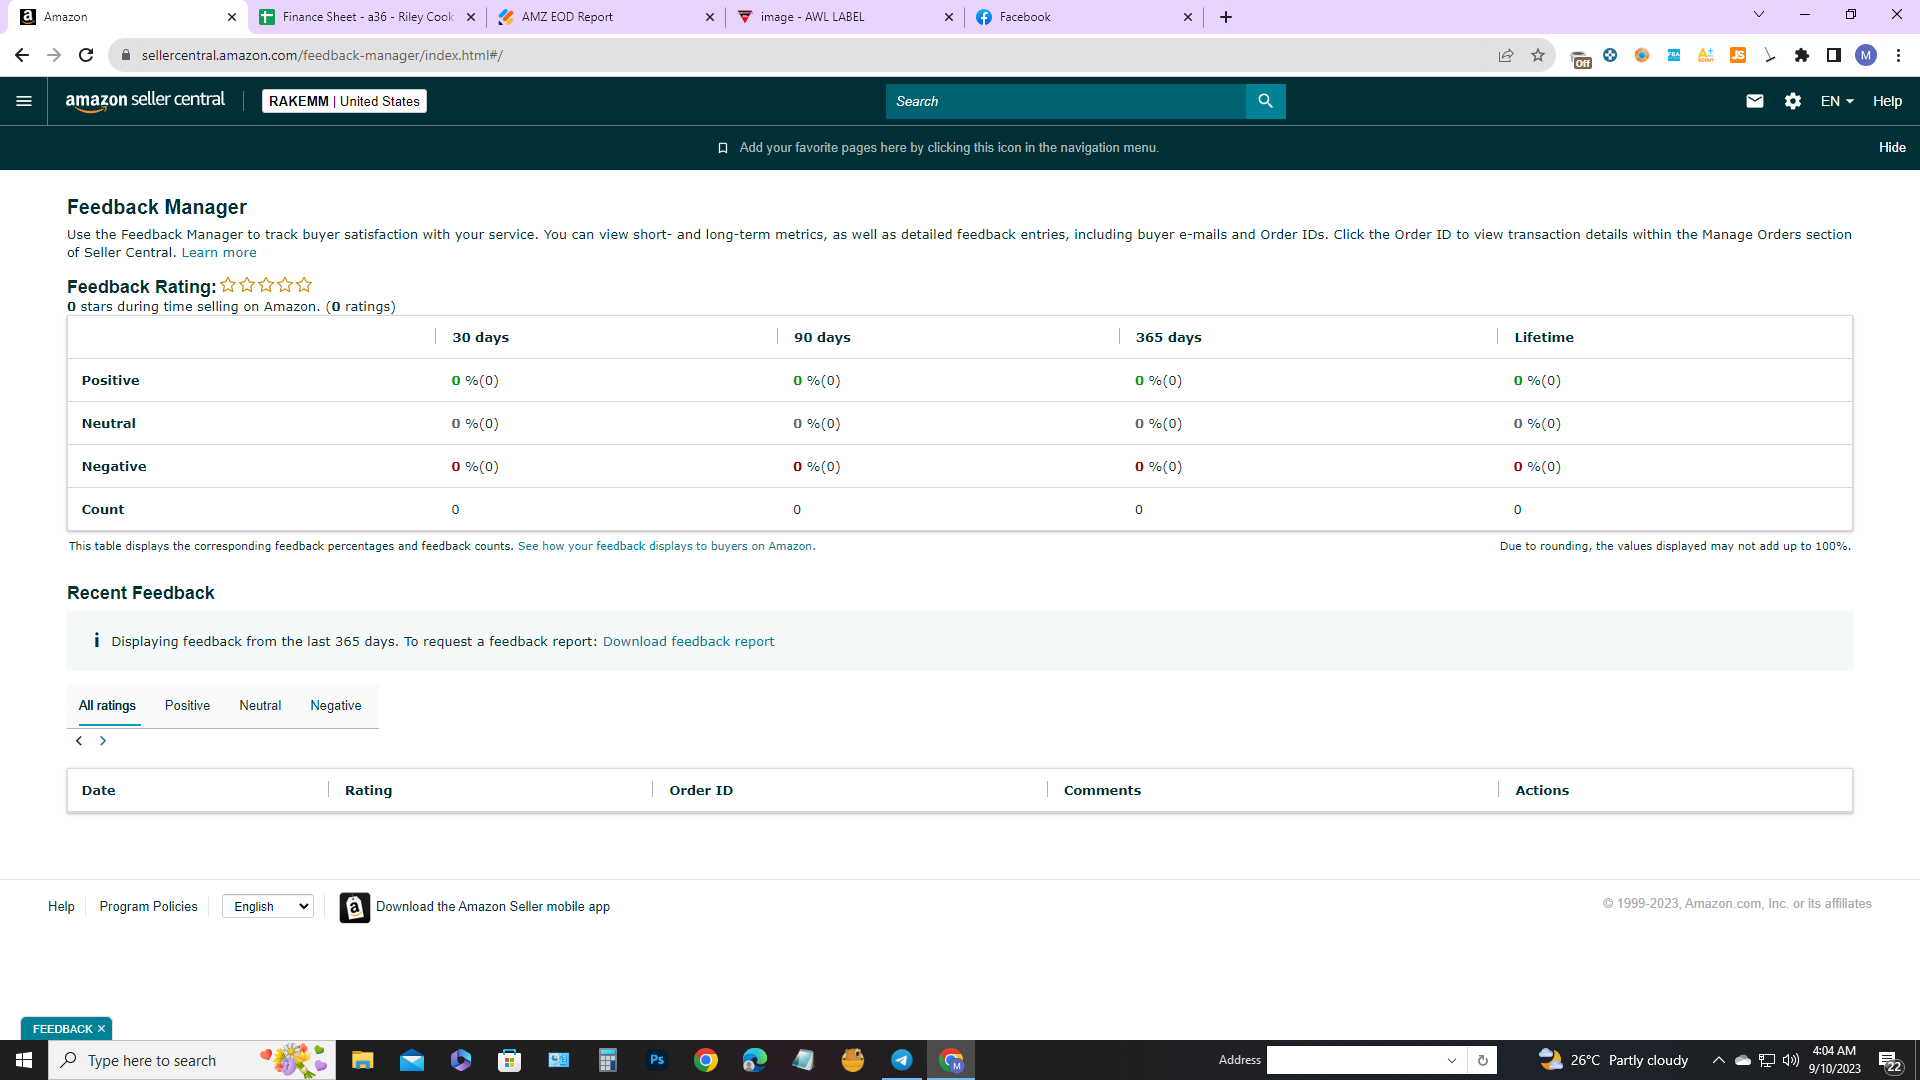Screen dimensions: 1920x1080
Task: Close the Facebook browser tab
Action: click(x=1188, y=17)
